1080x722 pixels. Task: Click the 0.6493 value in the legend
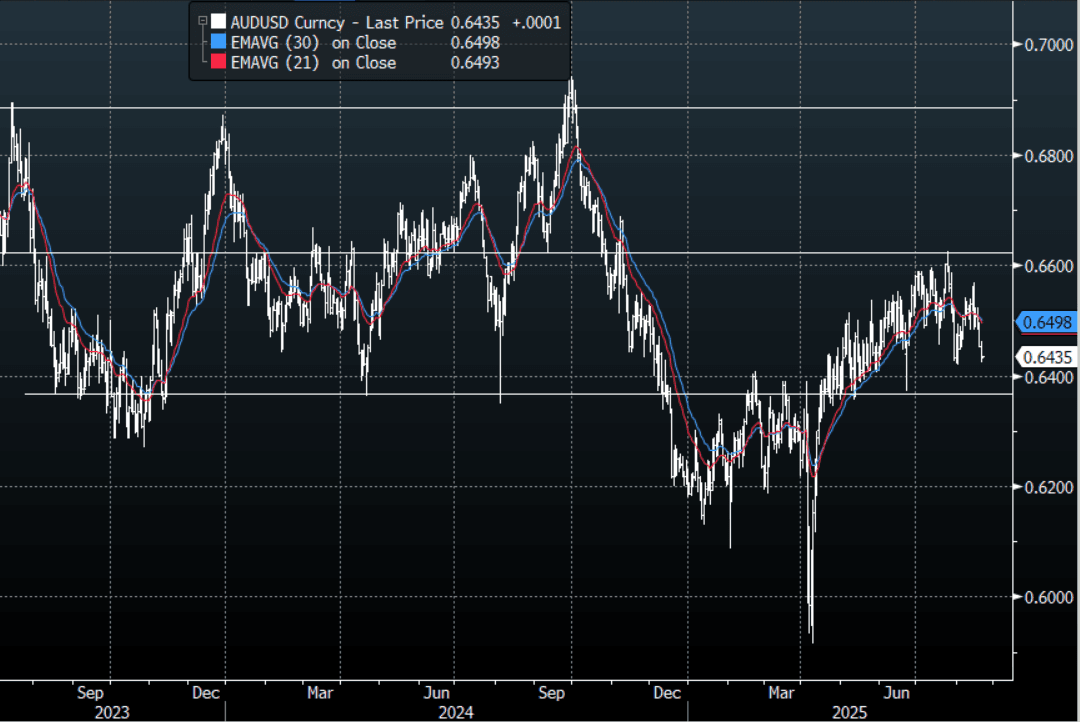tap(475, 63)
